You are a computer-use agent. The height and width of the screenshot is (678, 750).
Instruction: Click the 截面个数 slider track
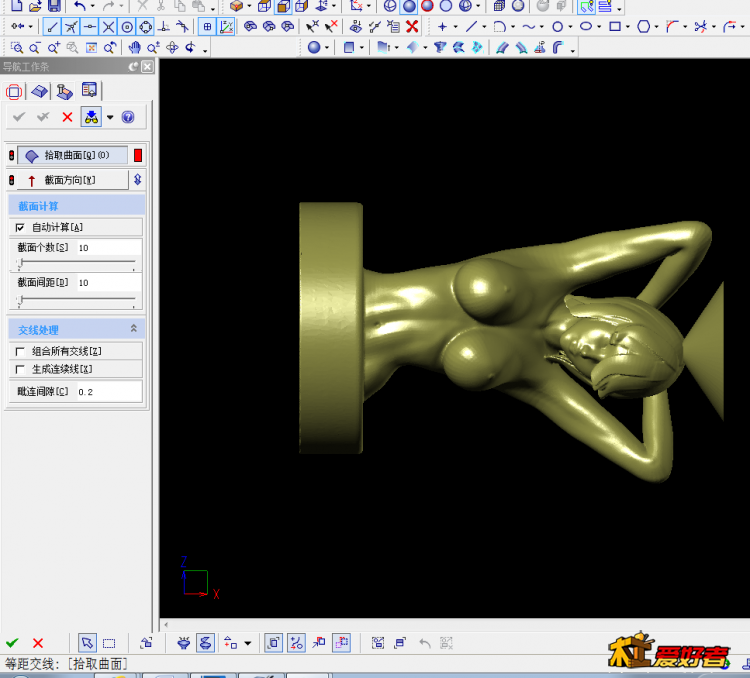[x=77, y=261]
